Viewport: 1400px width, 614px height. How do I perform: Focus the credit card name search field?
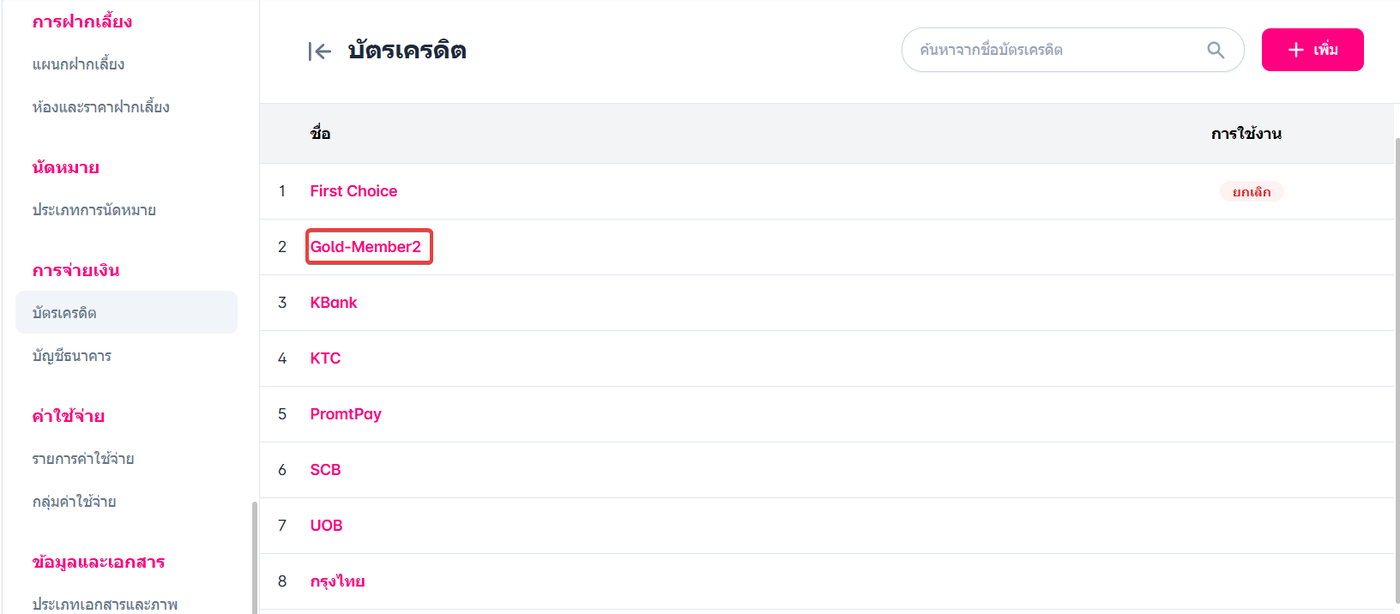(1055, 50)
